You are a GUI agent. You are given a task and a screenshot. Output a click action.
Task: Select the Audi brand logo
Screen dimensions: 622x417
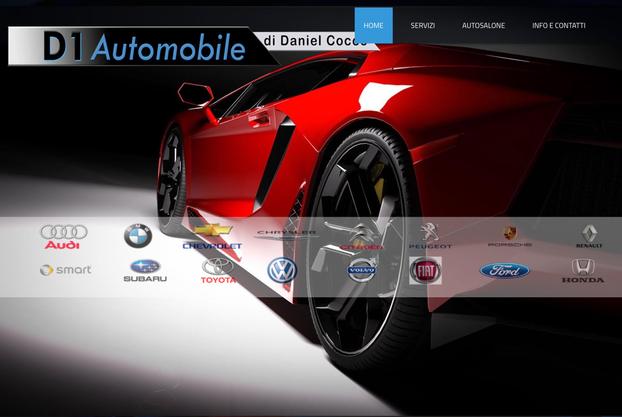[x=64, y=237]
